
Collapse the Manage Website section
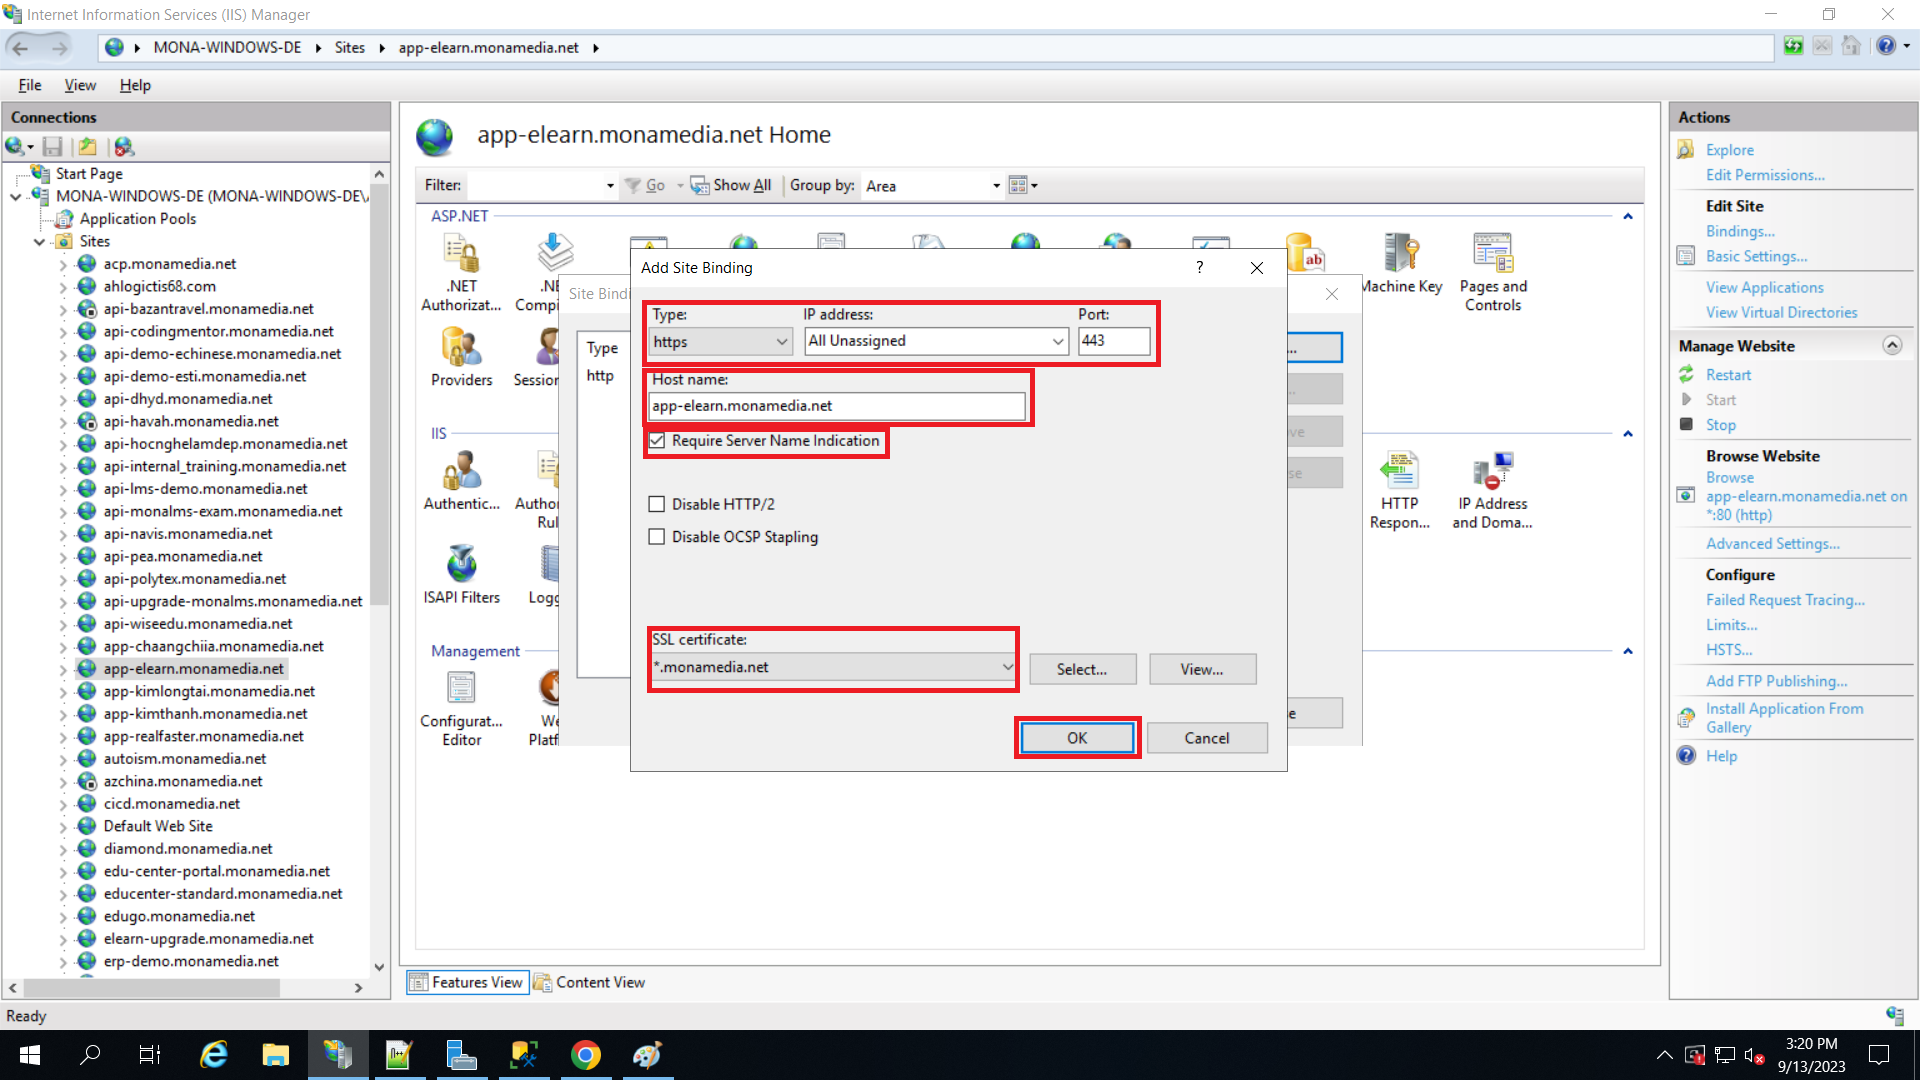point(1892,345)
